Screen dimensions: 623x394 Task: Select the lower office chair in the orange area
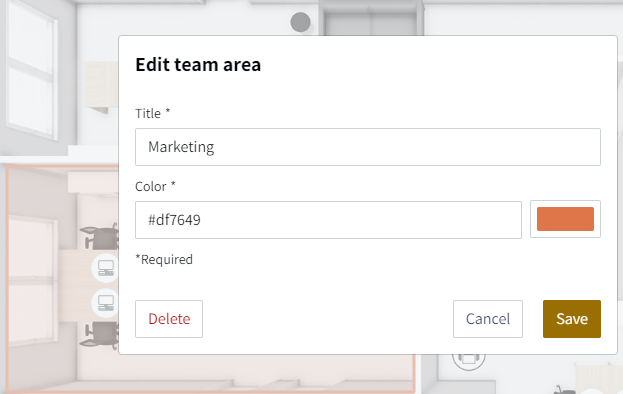[x=100, y=334]
